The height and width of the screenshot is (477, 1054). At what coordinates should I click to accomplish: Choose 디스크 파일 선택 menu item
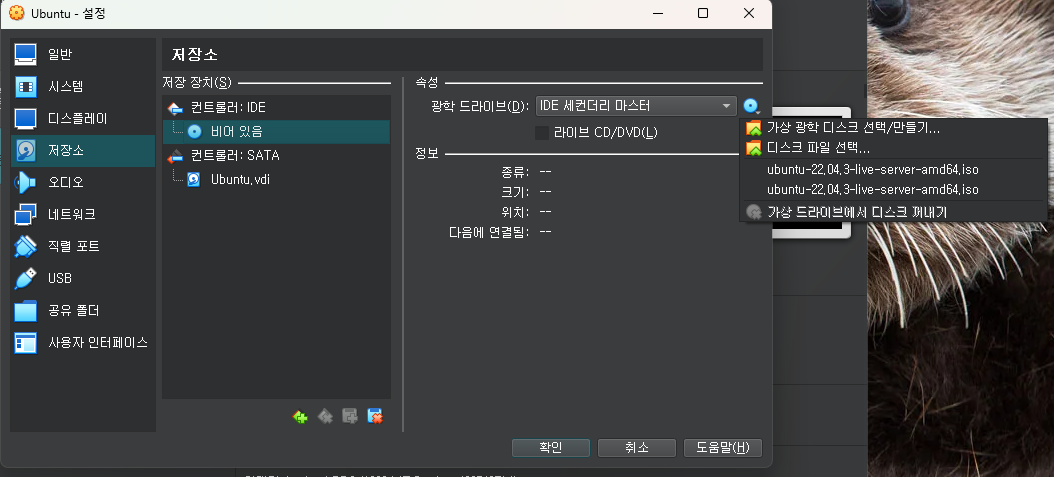[893, 147]
